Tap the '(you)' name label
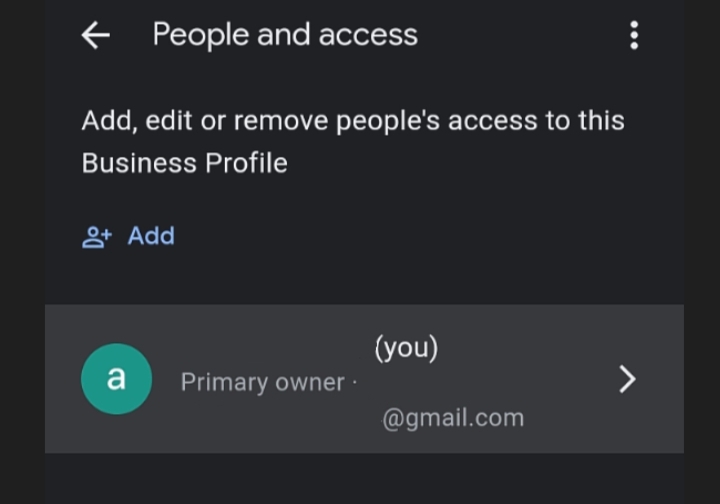720x504 pixels. 406,348
